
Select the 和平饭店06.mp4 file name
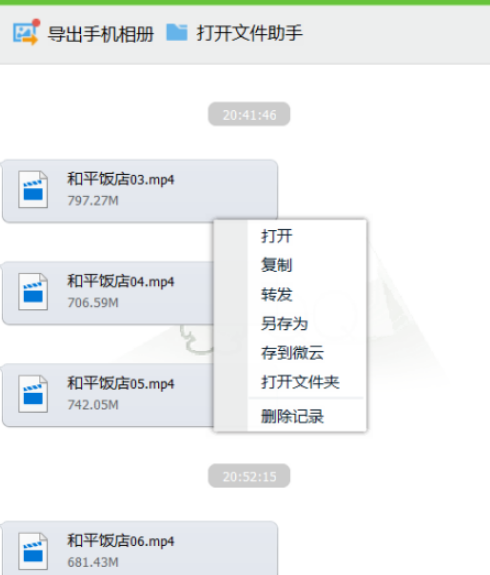(x=121, y=541)
